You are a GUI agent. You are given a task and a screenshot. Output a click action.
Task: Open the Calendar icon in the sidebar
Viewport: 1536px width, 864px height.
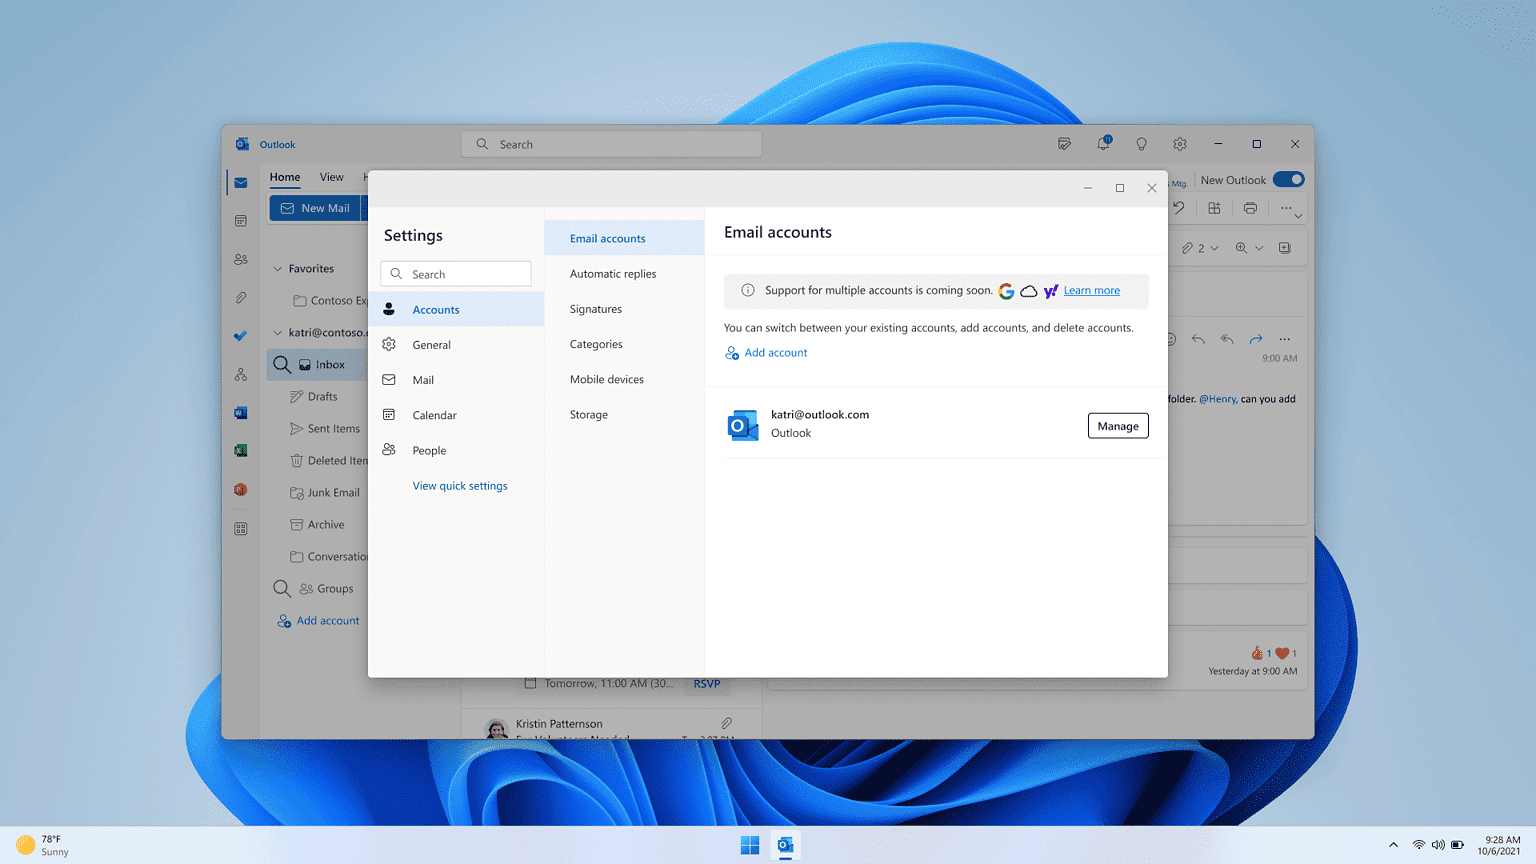coord(240,221)
